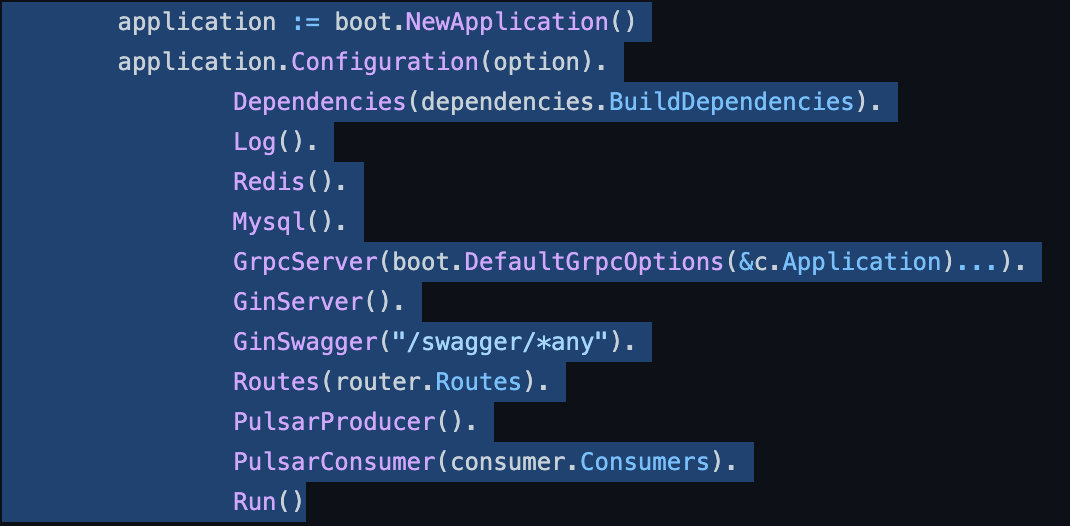Select the BuildDependencies identifier

tap(732, 102)
